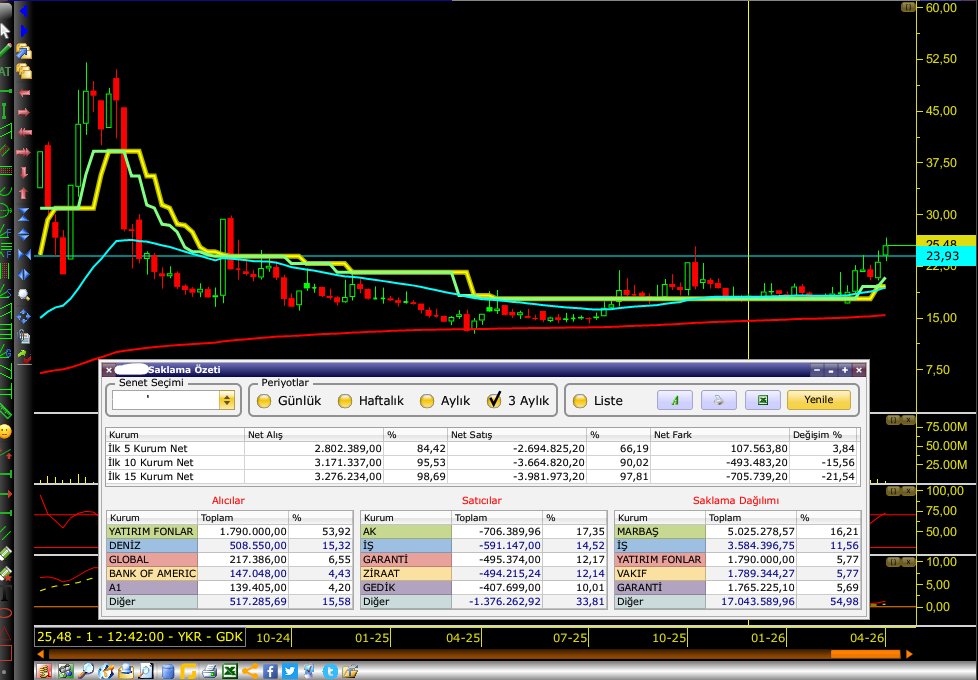Click the mail envelope icon in bottom toolbar
The height and width of the screenshot is (680, 978).
[x=127, y=671]
